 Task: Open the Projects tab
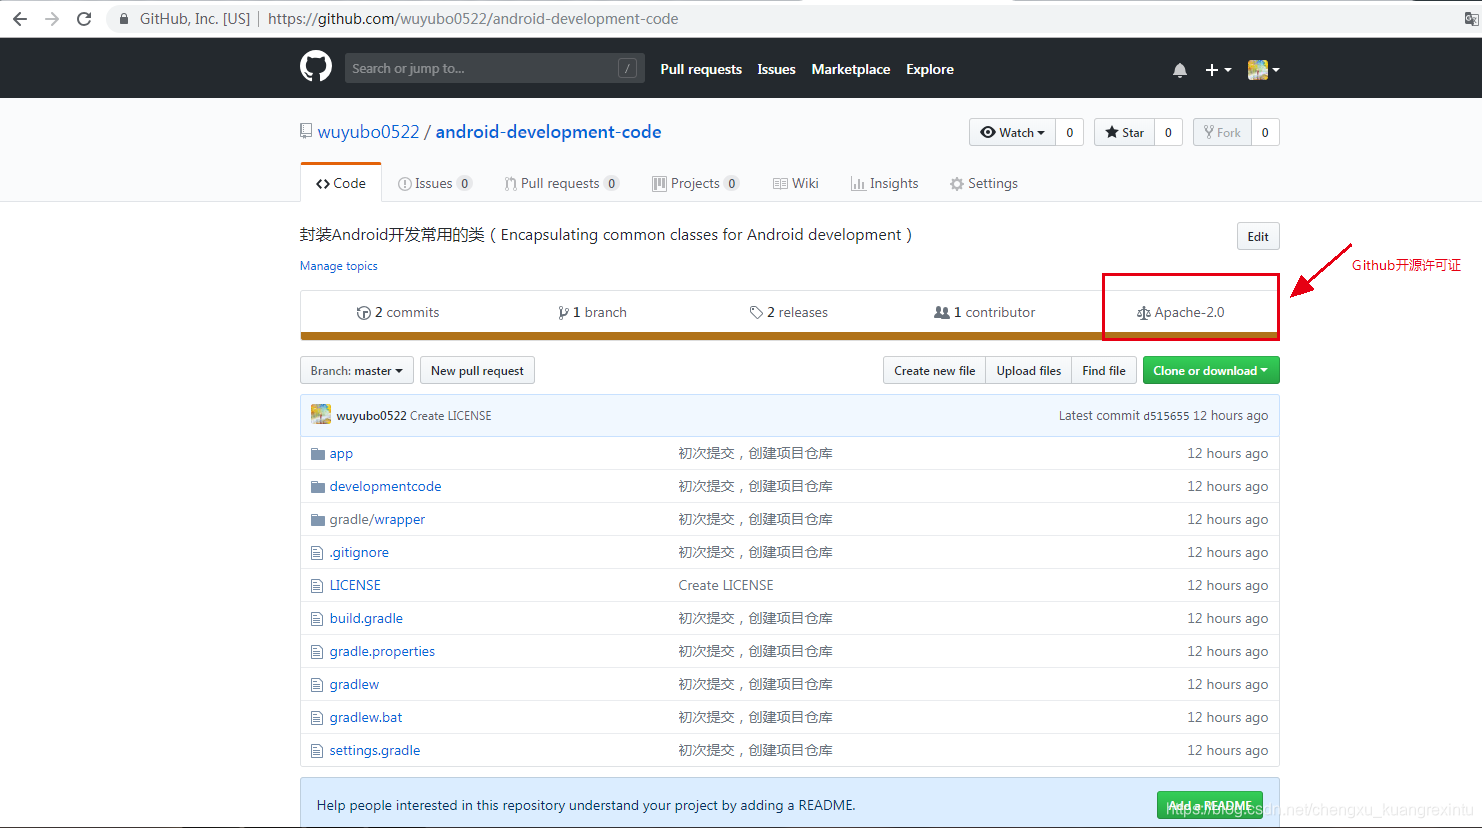695,183
